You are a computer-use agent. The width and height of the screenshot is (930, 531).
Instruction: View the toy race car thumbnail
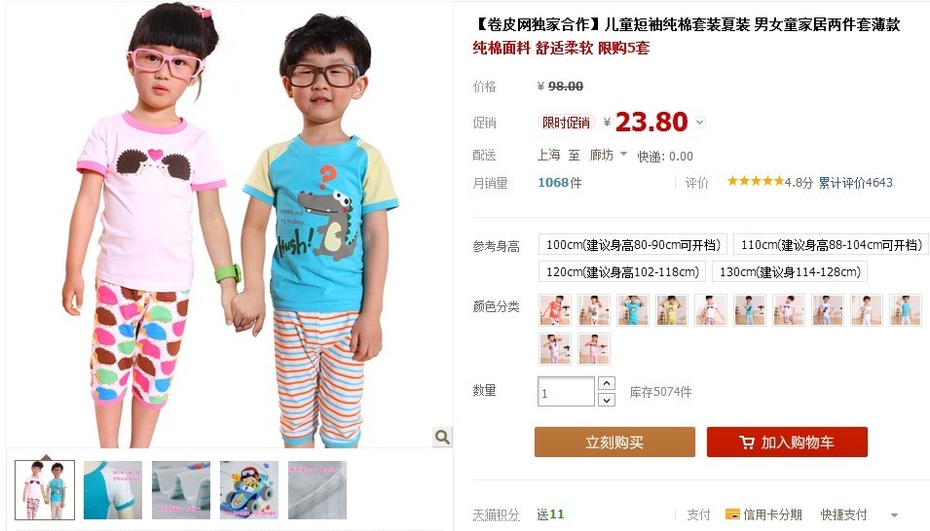point(249,490)
